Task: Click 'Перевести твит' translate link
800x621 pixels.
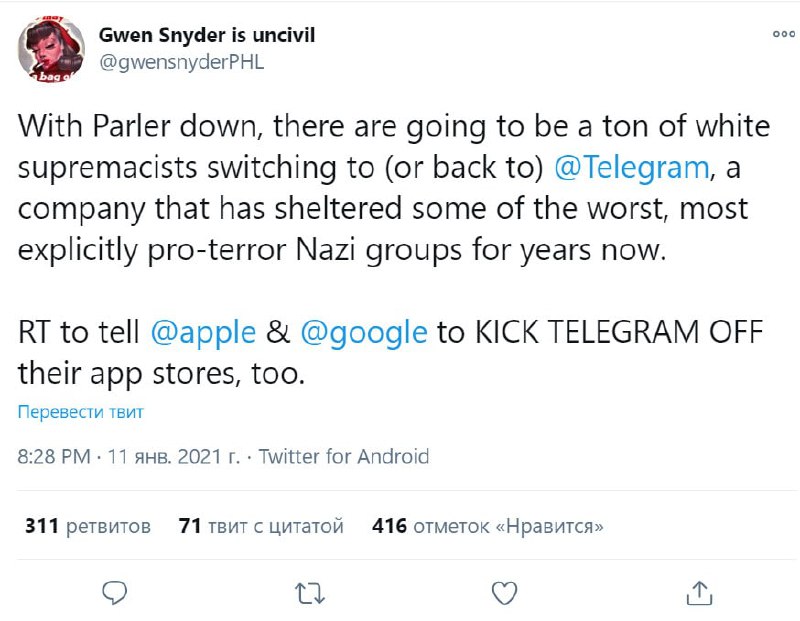Action: coord(80,412)
